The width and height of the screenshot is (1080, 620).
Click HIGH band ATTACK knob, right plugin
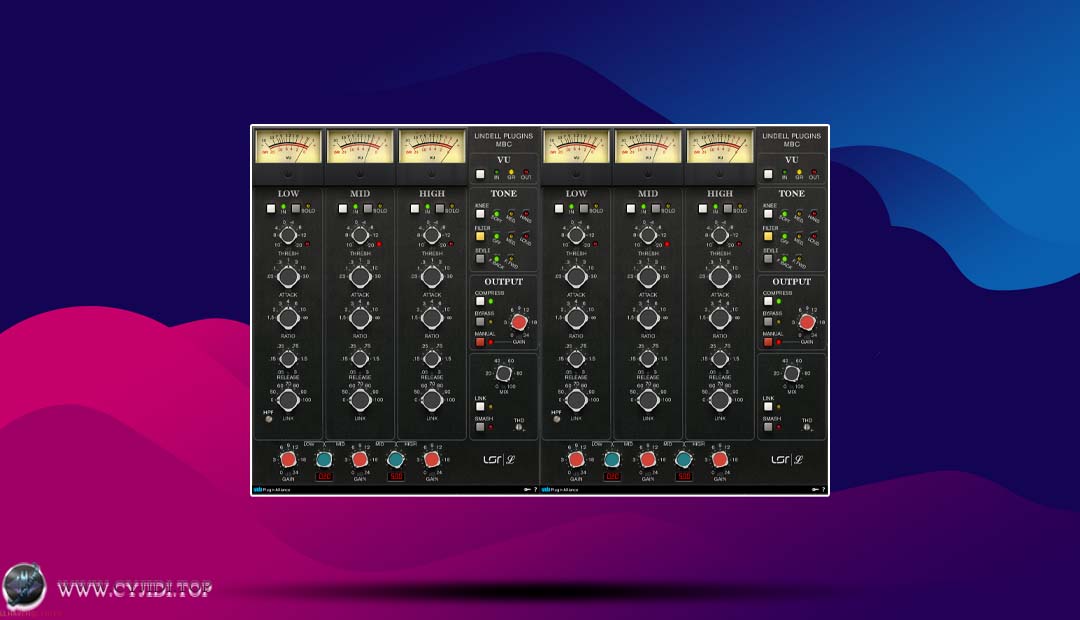720,277
